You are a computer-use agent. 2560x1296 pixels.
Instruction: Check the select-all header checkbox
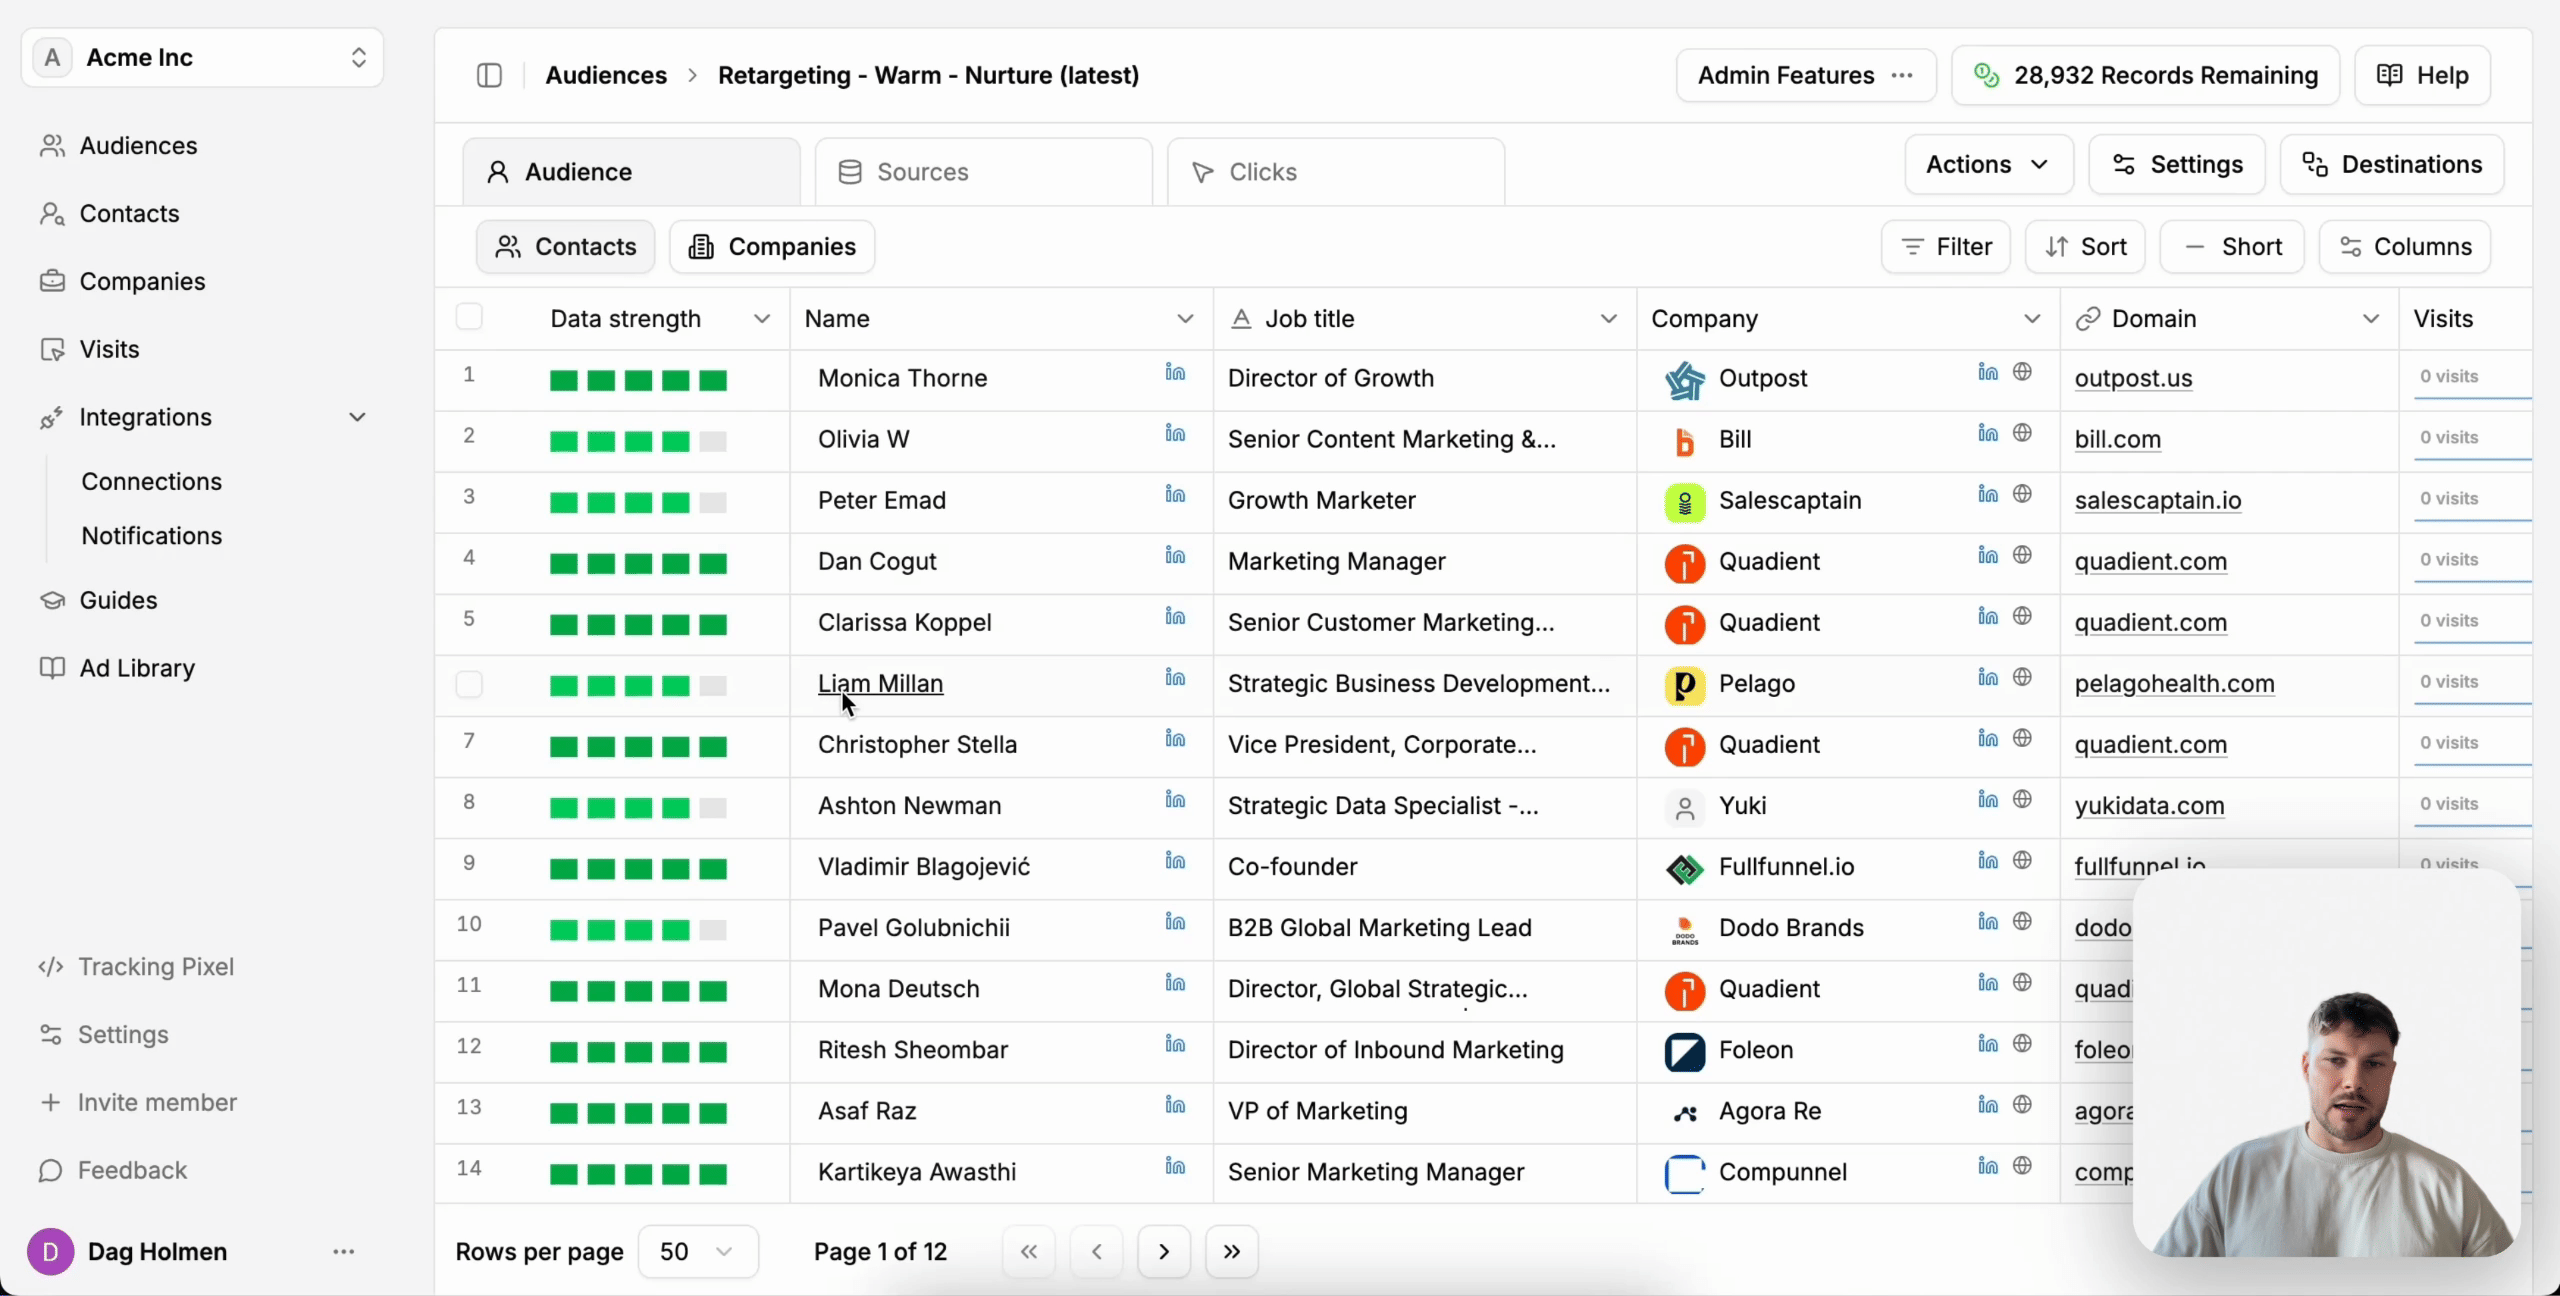469,317
